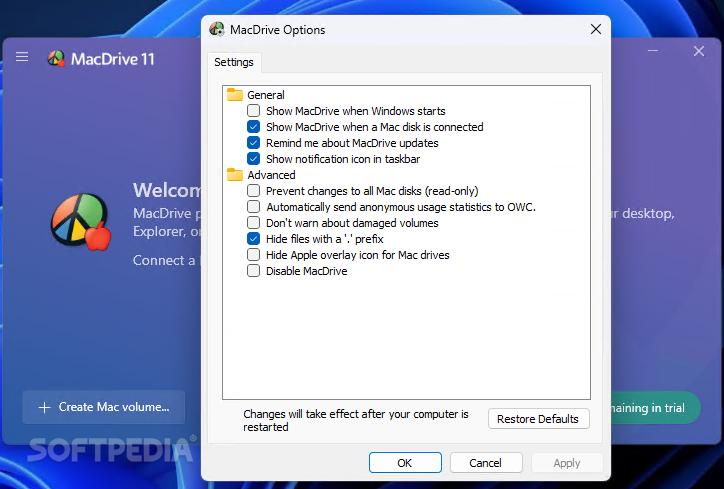Click the 'Changes will take effect' notice text
This screenshot has height=489, width=724.
(x=356, y=420)
